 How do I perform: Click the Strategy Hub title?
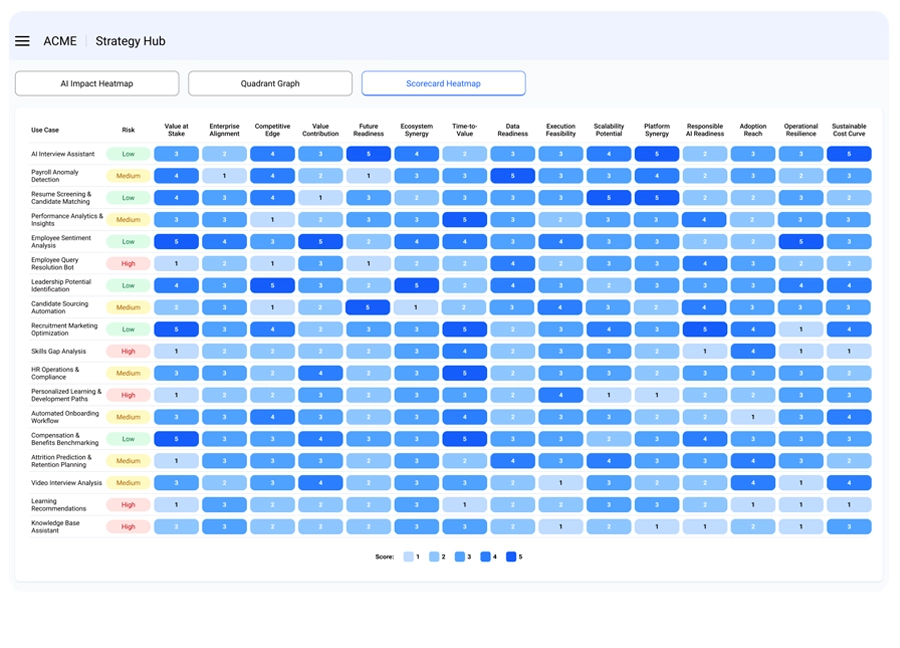pyautogui.click(x=130, y=42)
